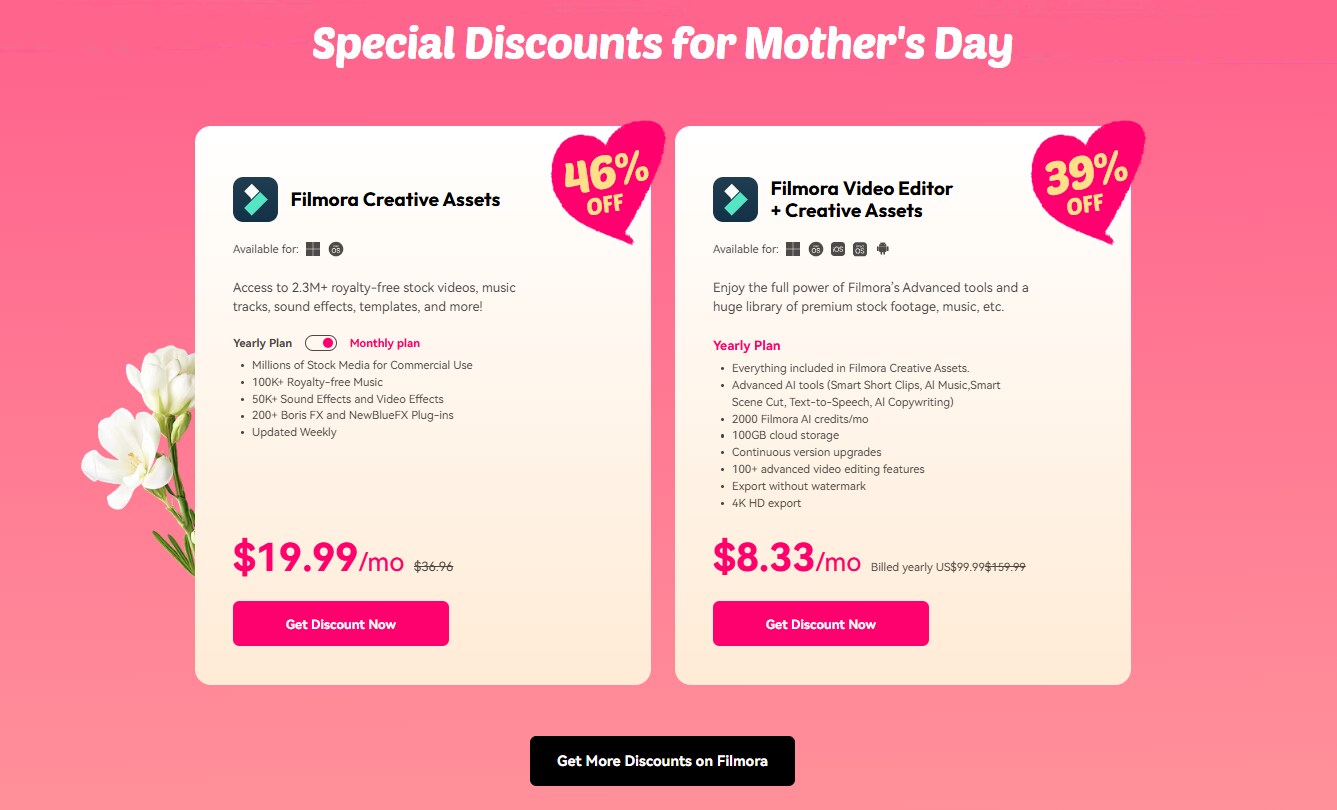Select the Monthly plan label beside the switch
1337x810 pixels.
coord(385,343)
